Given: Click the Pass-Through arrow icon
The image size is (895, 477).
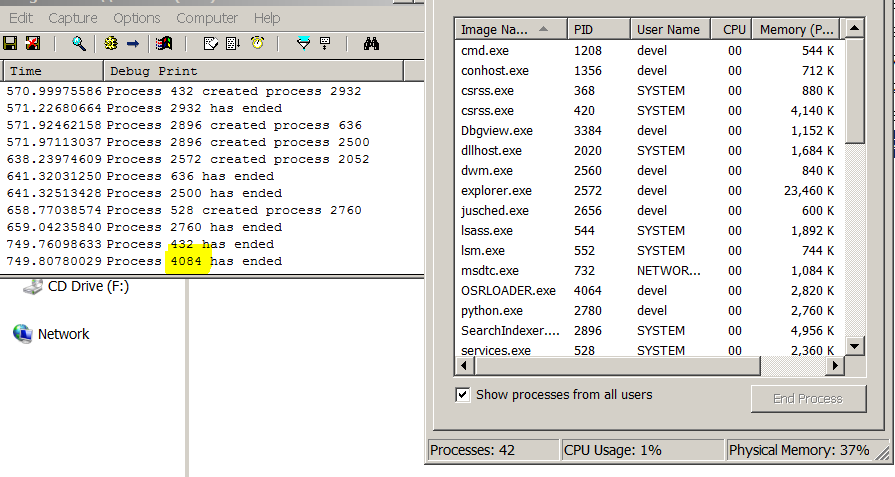Looking at the screenshot, I should [x=132, y=43].
